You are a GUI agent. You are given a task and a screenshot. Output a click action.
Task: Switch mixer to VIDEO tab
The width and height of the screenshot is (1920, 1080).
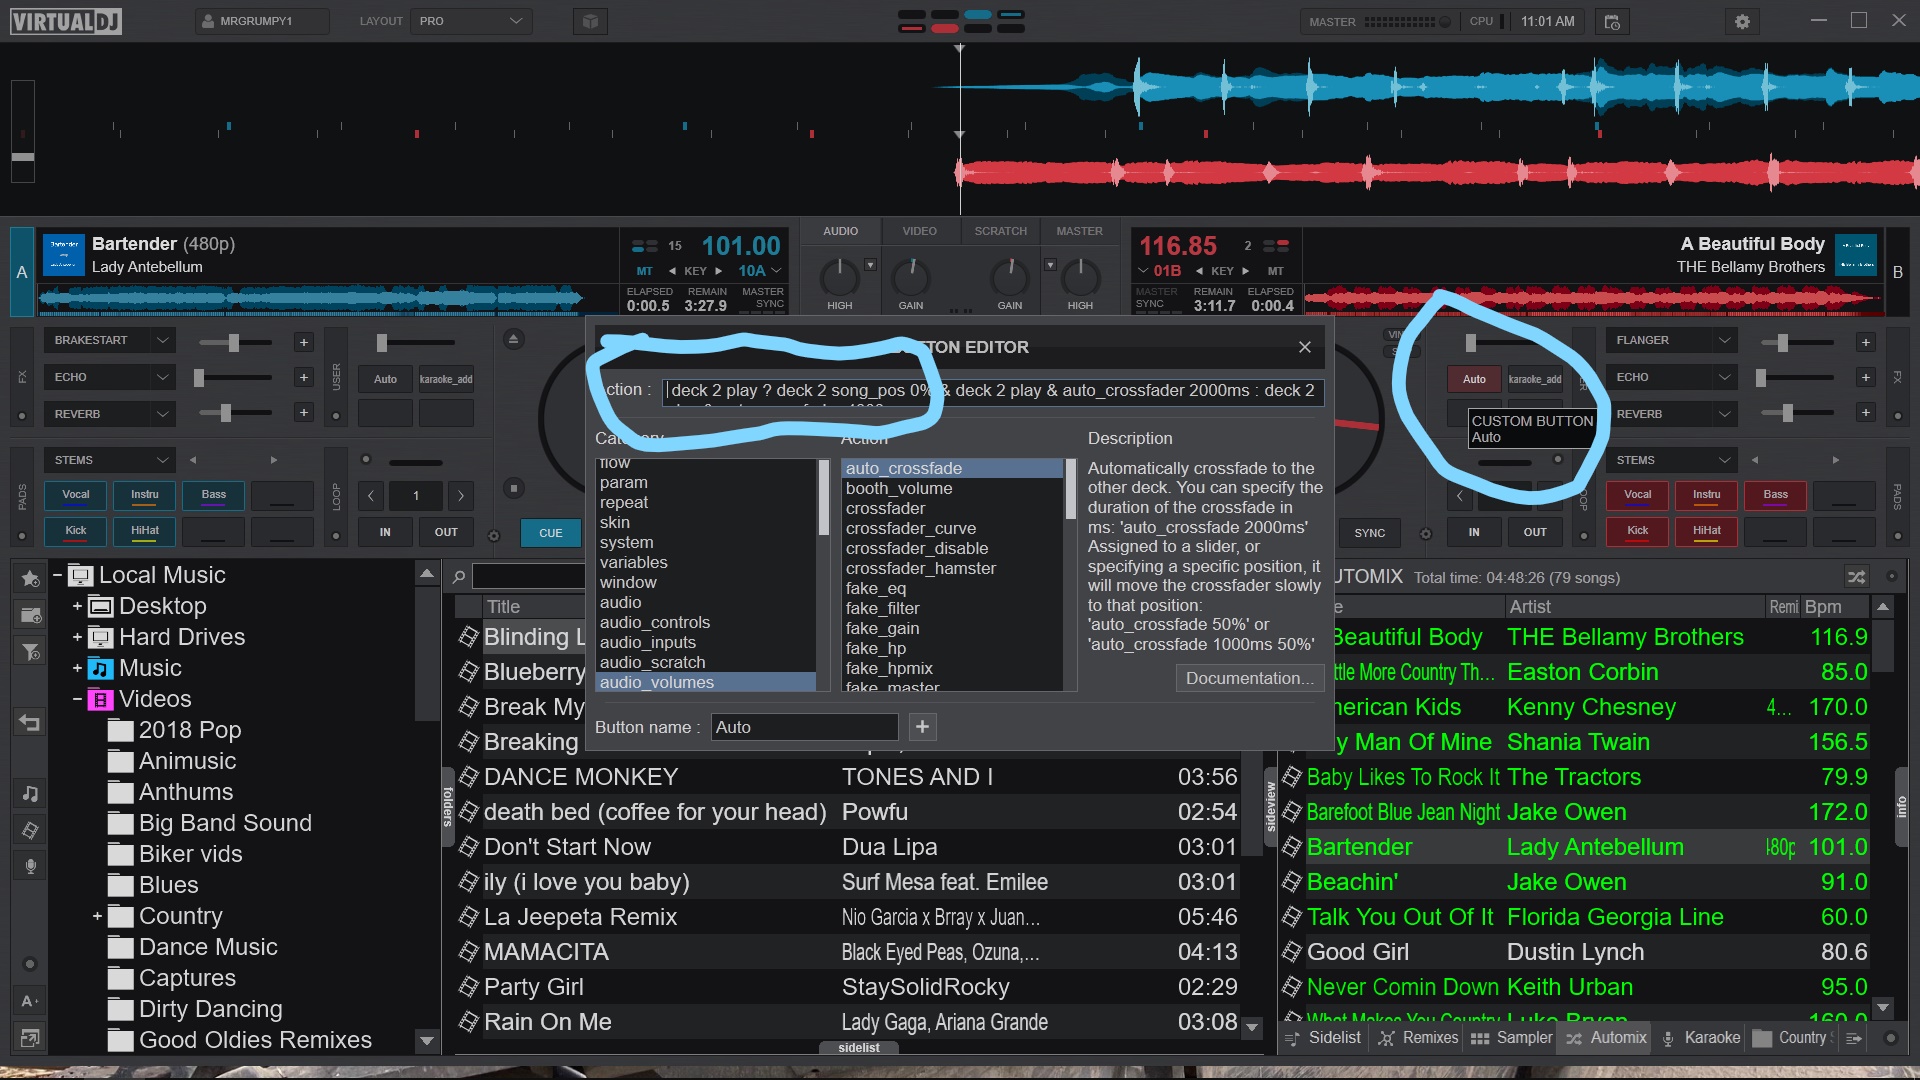click(919, 231)
